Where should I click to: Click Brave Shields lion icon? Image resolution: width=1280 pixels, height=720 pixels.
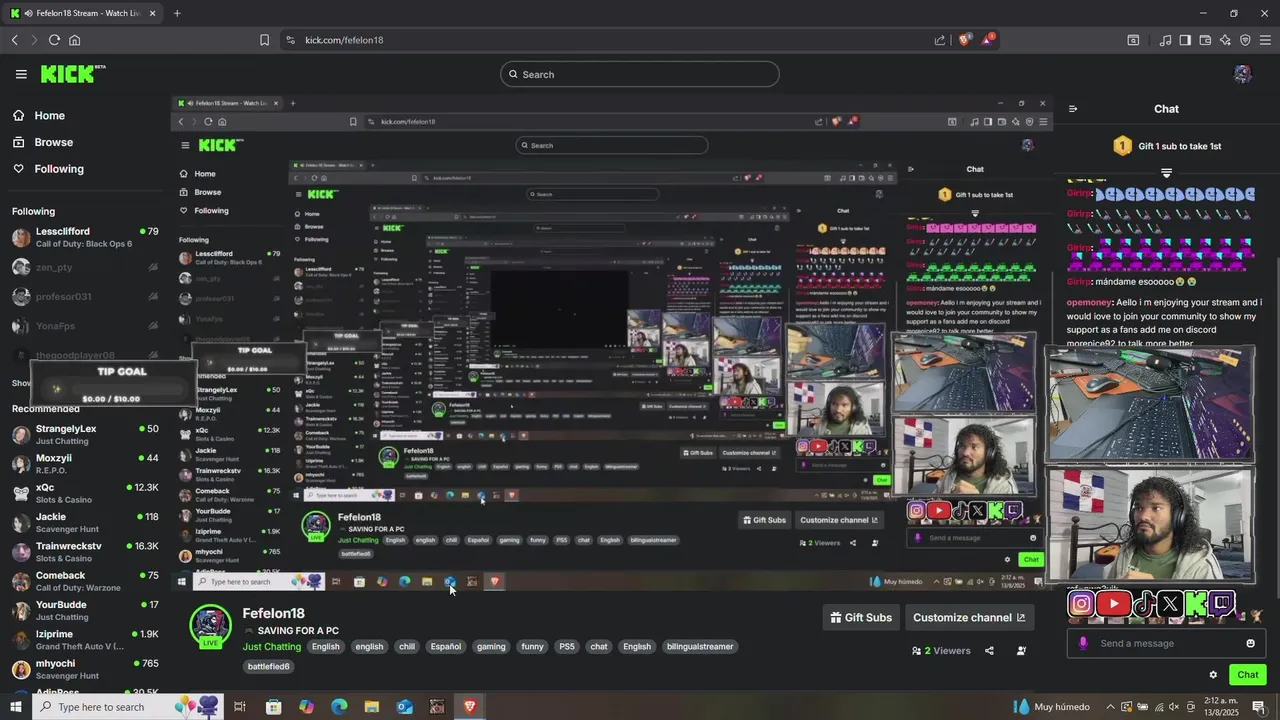coord(964,40)
